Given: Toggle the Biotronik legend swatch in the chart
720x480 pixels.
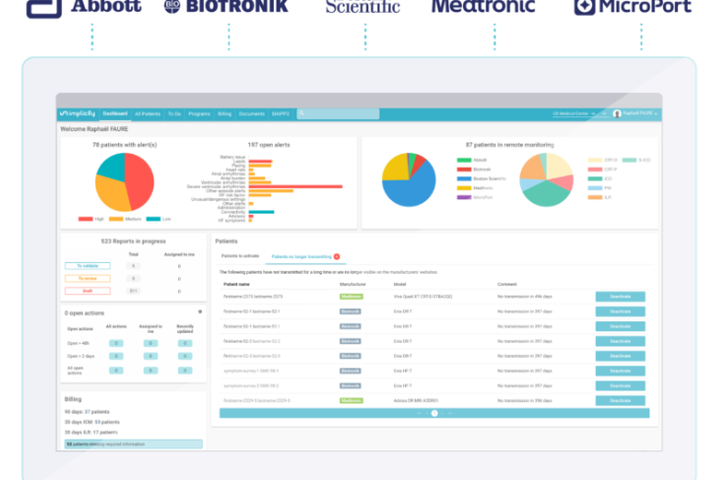Looking at the screenshot, I should 464,169.
